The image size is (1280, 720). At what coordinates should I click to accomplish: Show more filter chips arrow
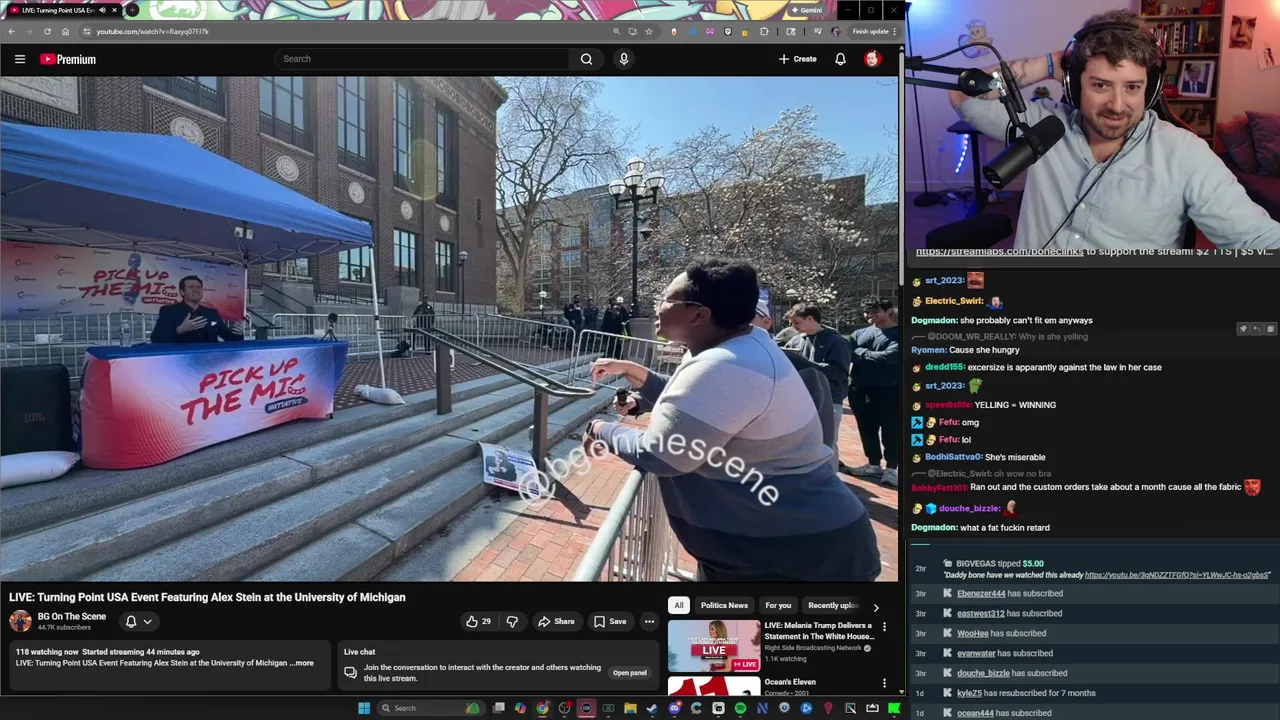[x=876, y=607]
